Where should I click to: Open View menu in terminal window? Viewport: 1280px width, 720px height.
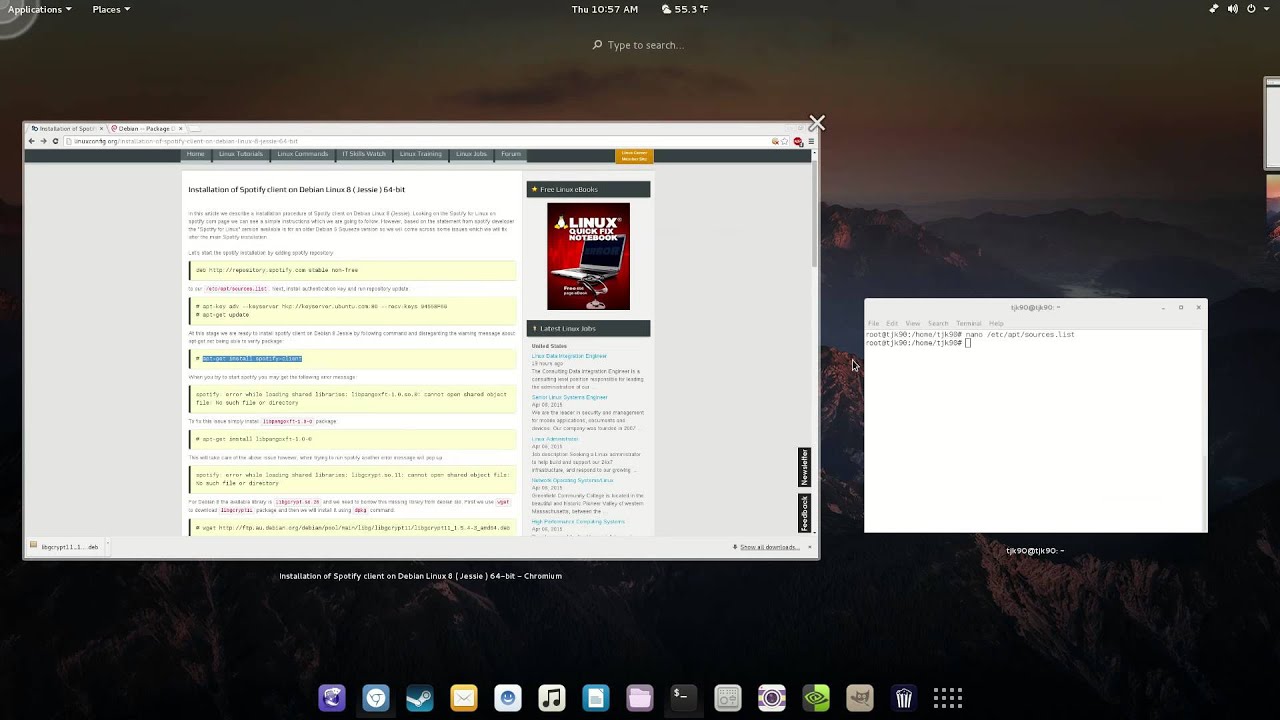point(913,323)
